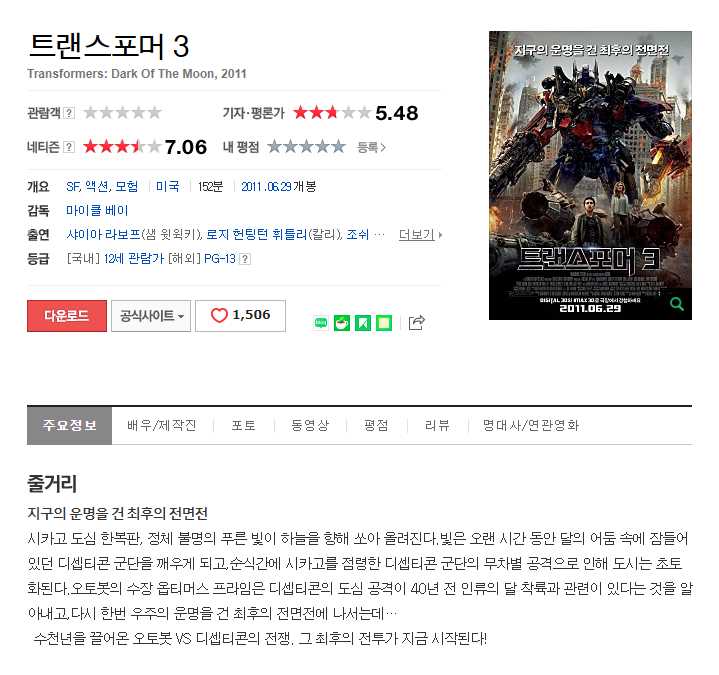Share via the green cafe cup icon
Viewport: 719px width, 675px height.
click(342, 323)
